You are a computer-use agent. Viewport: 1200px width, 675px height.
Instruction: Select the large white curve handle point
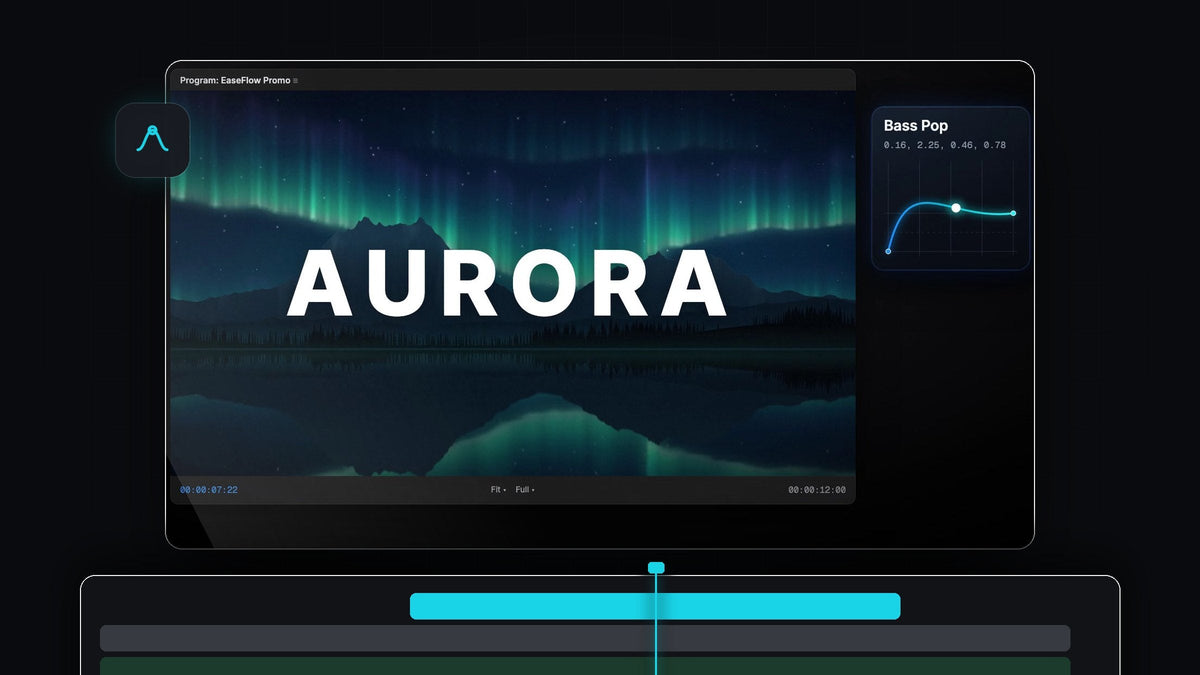coord(956,208)
